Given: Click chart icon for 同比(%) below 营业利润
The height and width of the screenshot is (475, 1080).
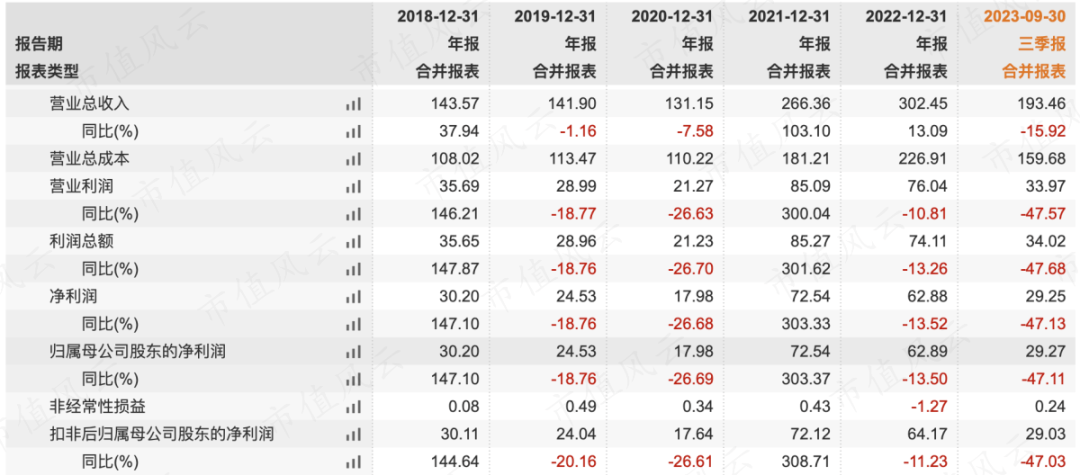Looking at the screenshot, I should (x=353, y=214).
